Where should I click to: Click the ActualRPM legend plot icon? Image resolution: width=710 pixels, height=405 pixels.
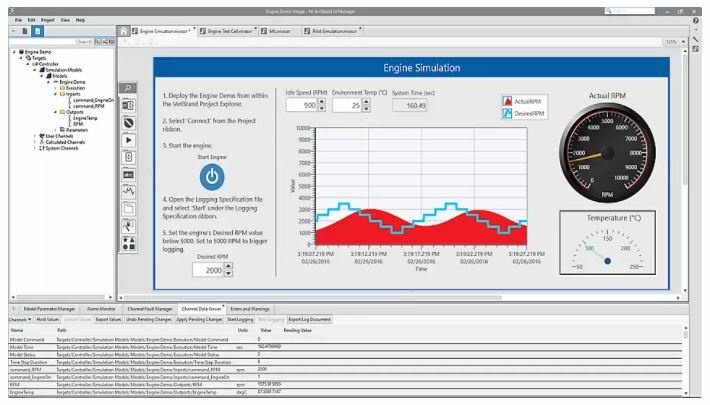508,101
